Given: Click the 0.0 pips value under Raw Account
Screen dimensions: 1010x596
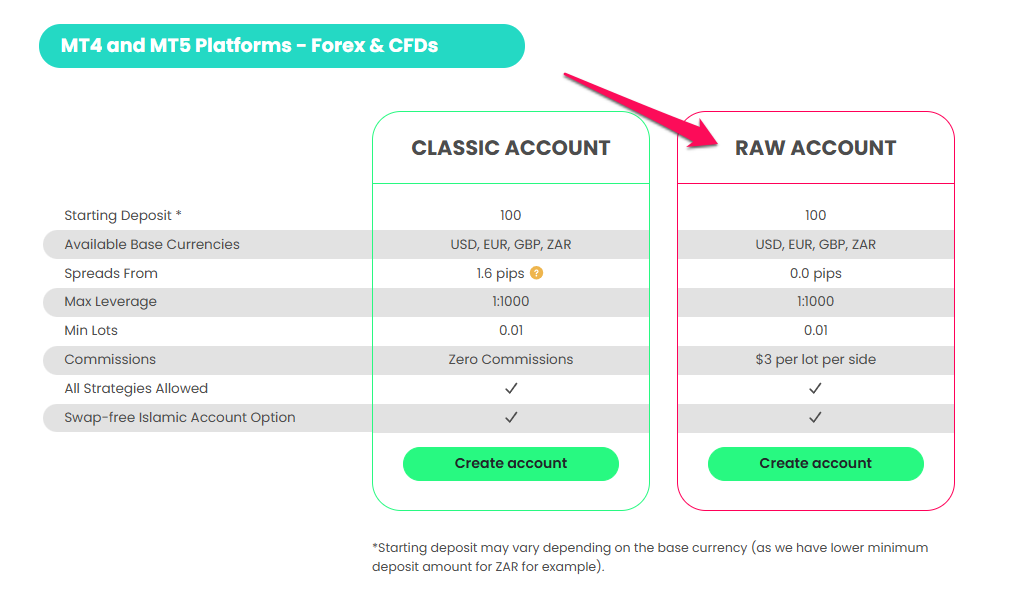Looking at the screenshot, I should 815,273.
